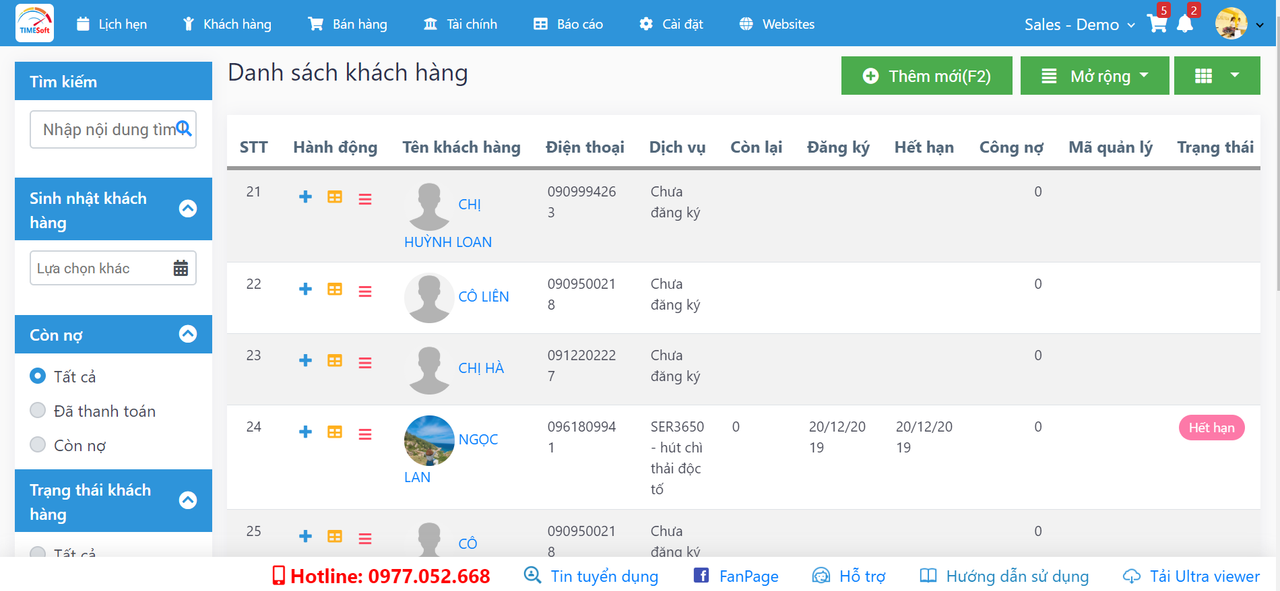This screenshot has width=1280, height=591.
Task: Open the Lựa chọn khác date picker
Action: [x=113, y=268]
